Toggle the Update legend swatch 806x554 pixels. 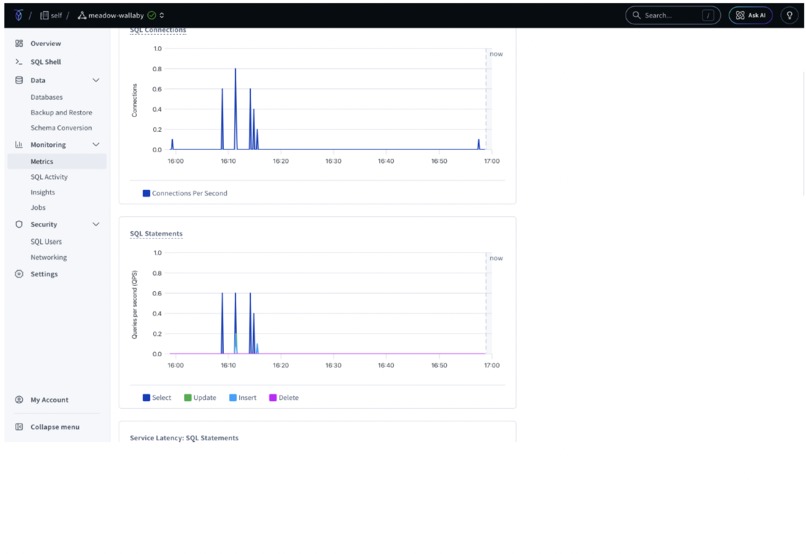click(x=188, y=398)
